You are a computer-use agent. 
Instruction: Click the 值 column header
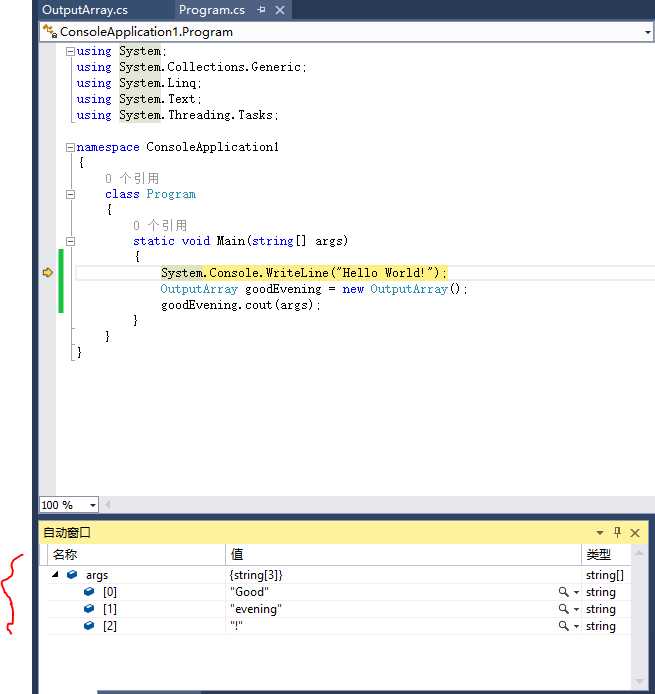point(403,555)
